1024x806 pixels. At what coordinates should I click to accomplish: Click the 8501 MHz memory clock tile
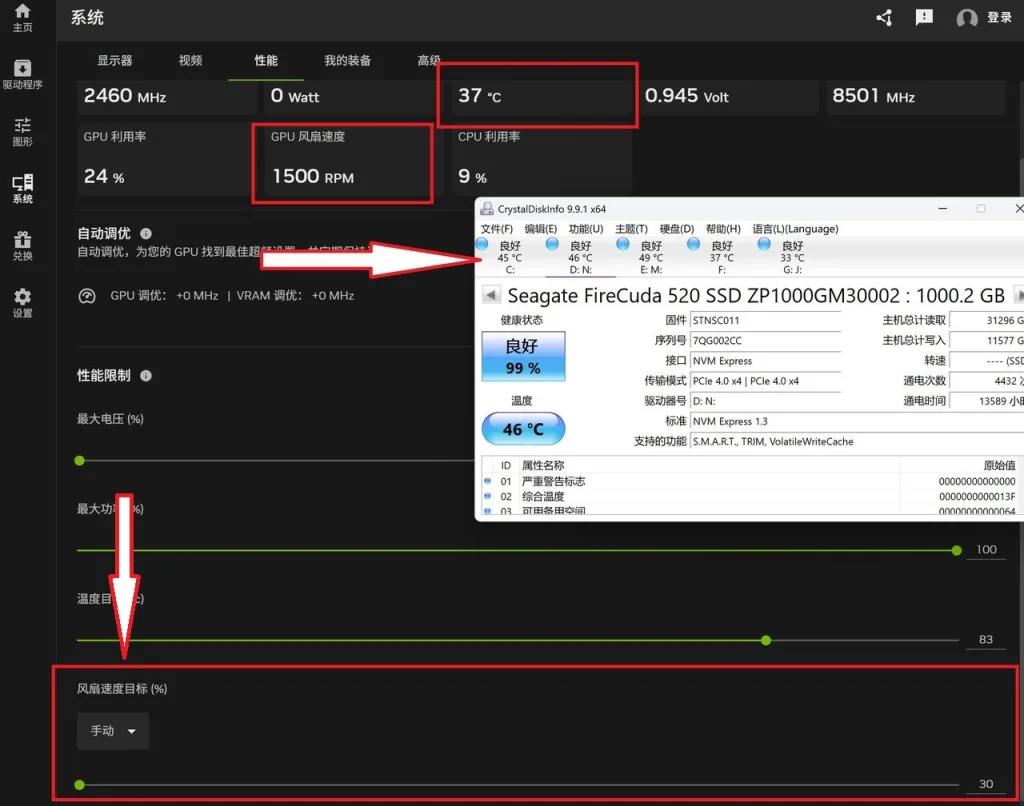click(916, 97)
